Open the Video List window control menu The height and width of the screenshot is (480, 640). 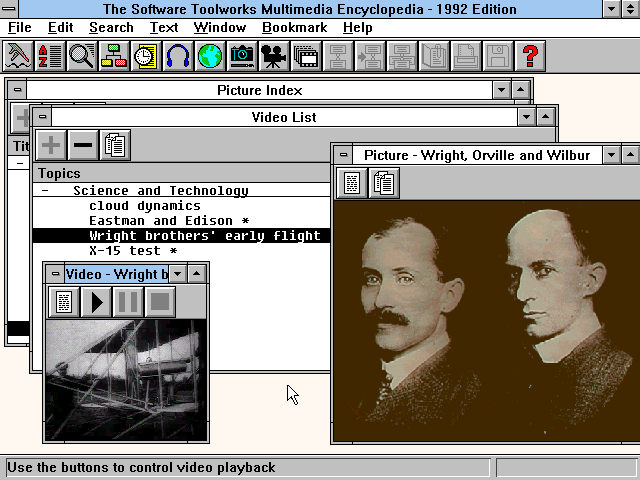(42, 117)
